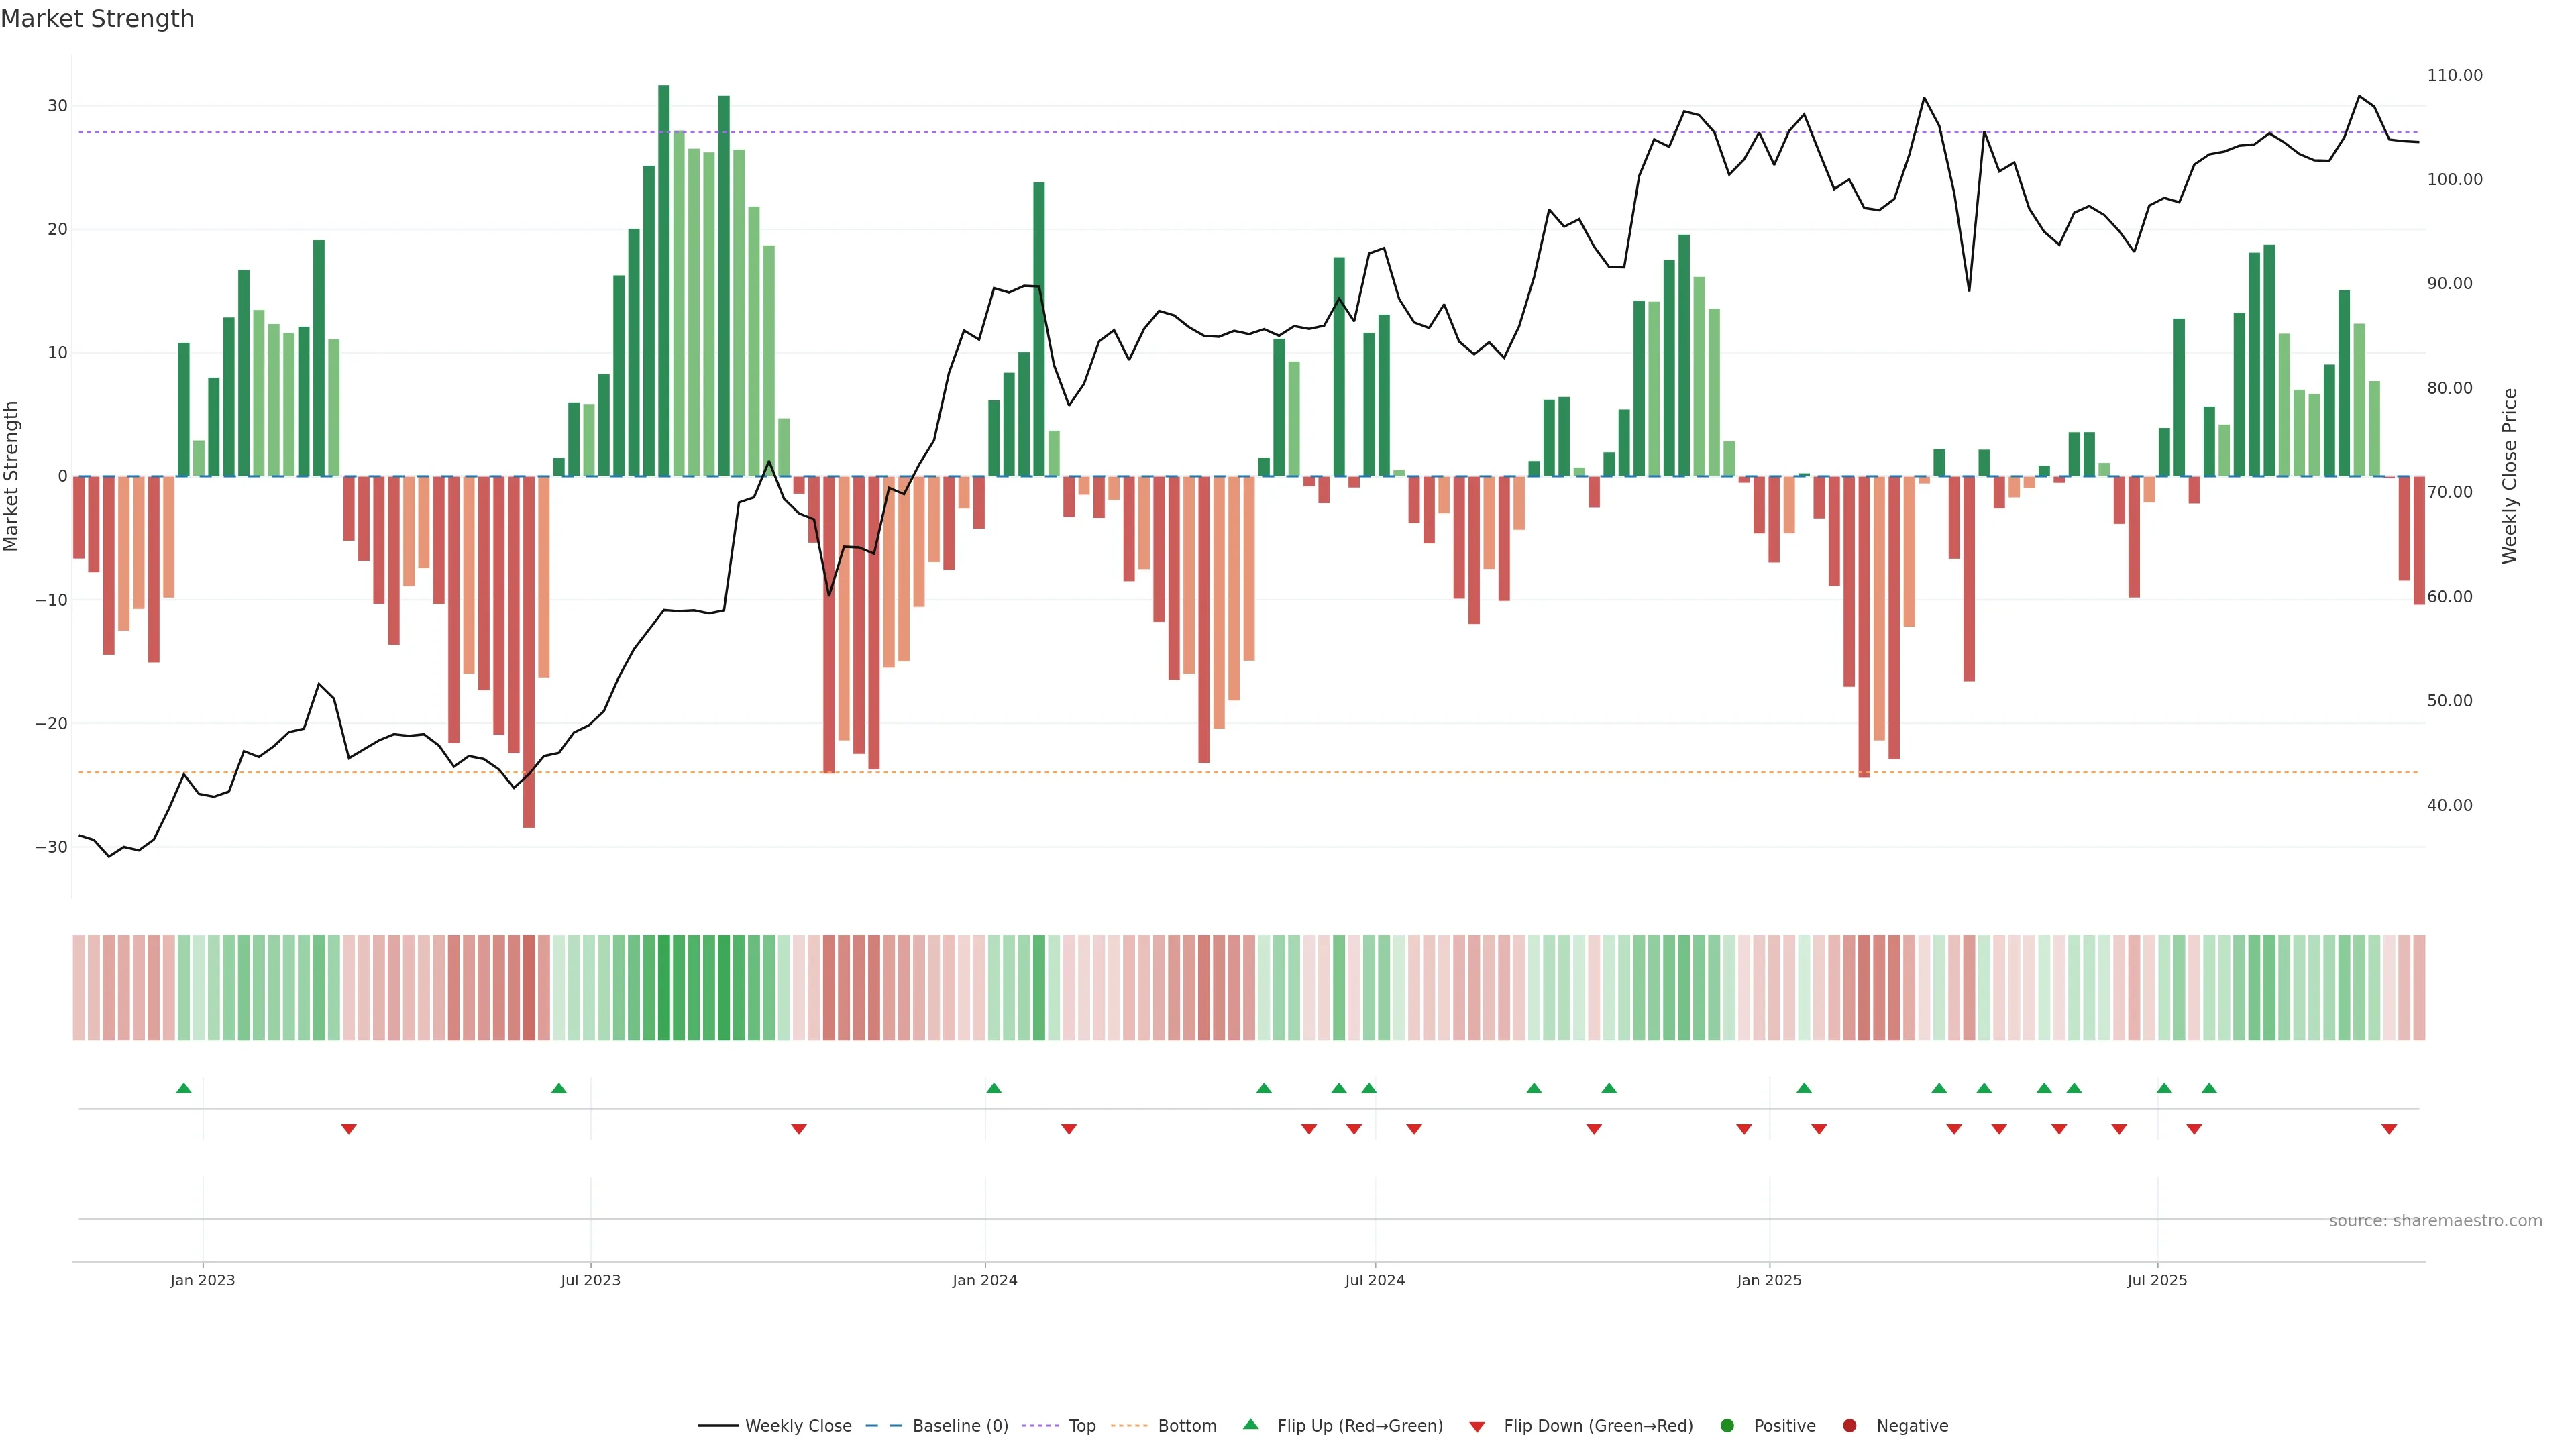Click the Flip Down red triangle legend icon
Viewport: 2576px width, 1449px height.
click(1477, 1426)
